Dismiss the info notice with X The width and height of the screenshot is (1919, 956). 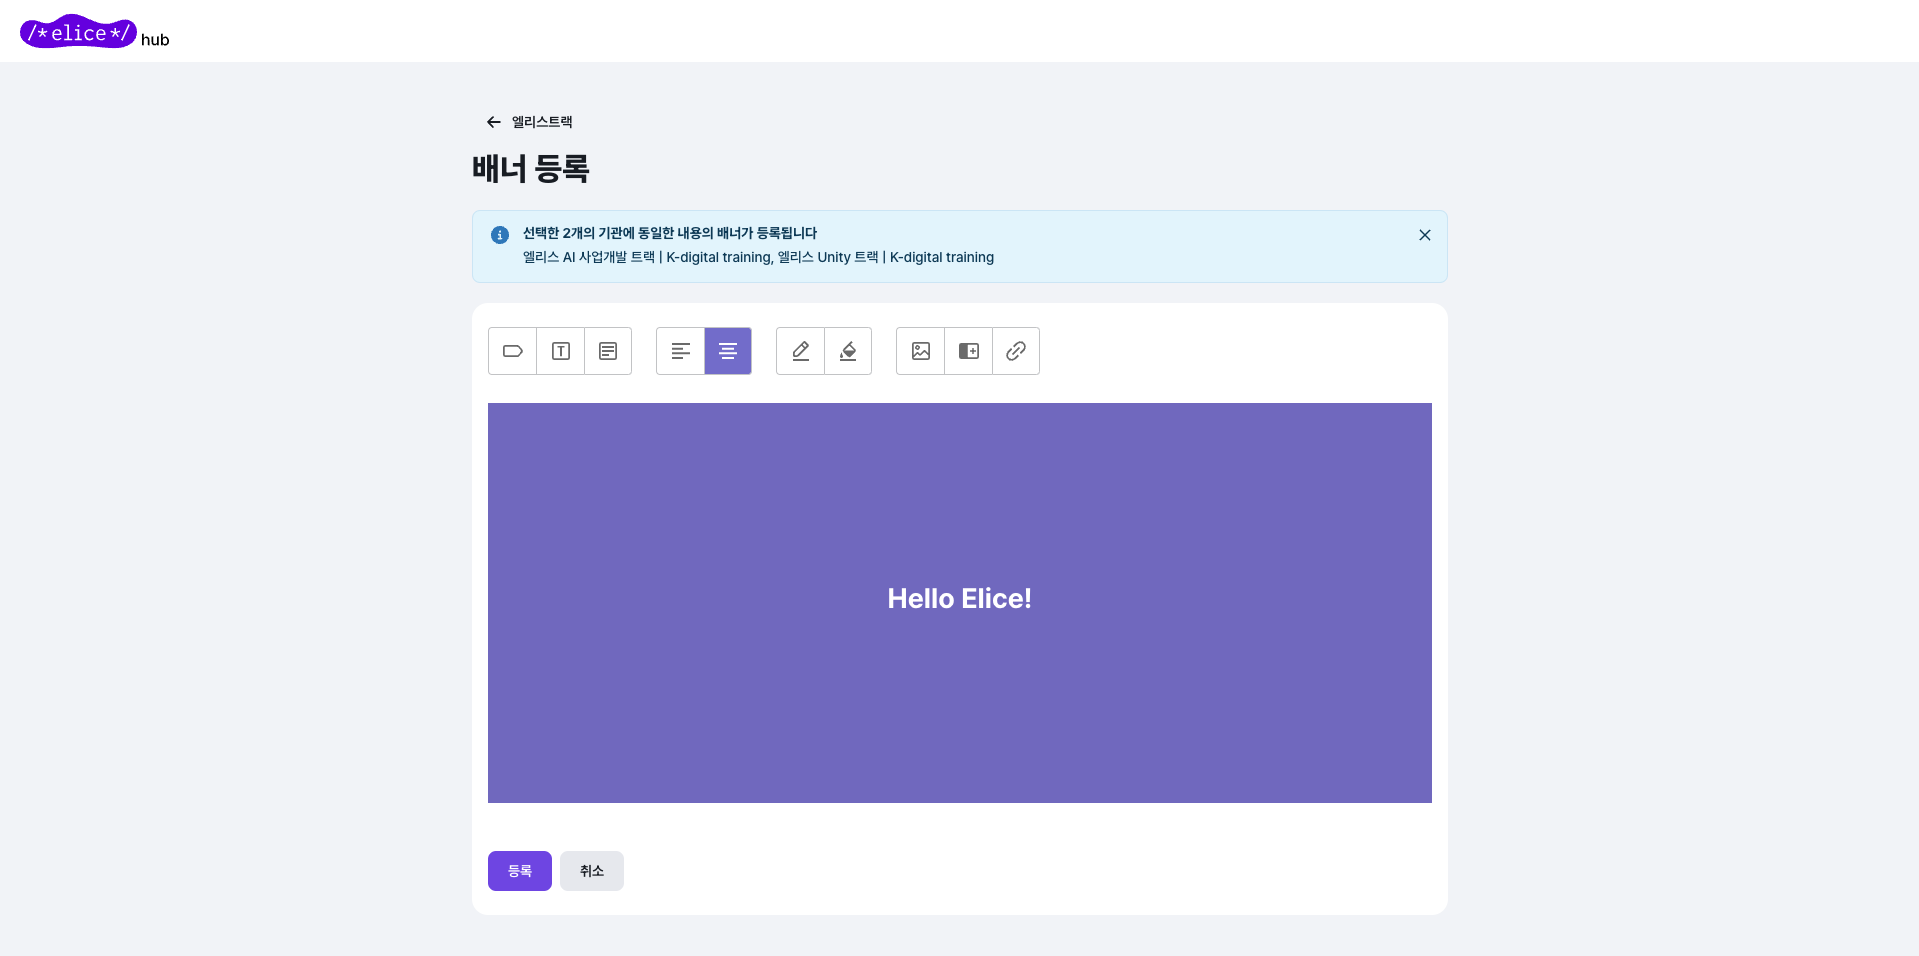[1425, 235]
